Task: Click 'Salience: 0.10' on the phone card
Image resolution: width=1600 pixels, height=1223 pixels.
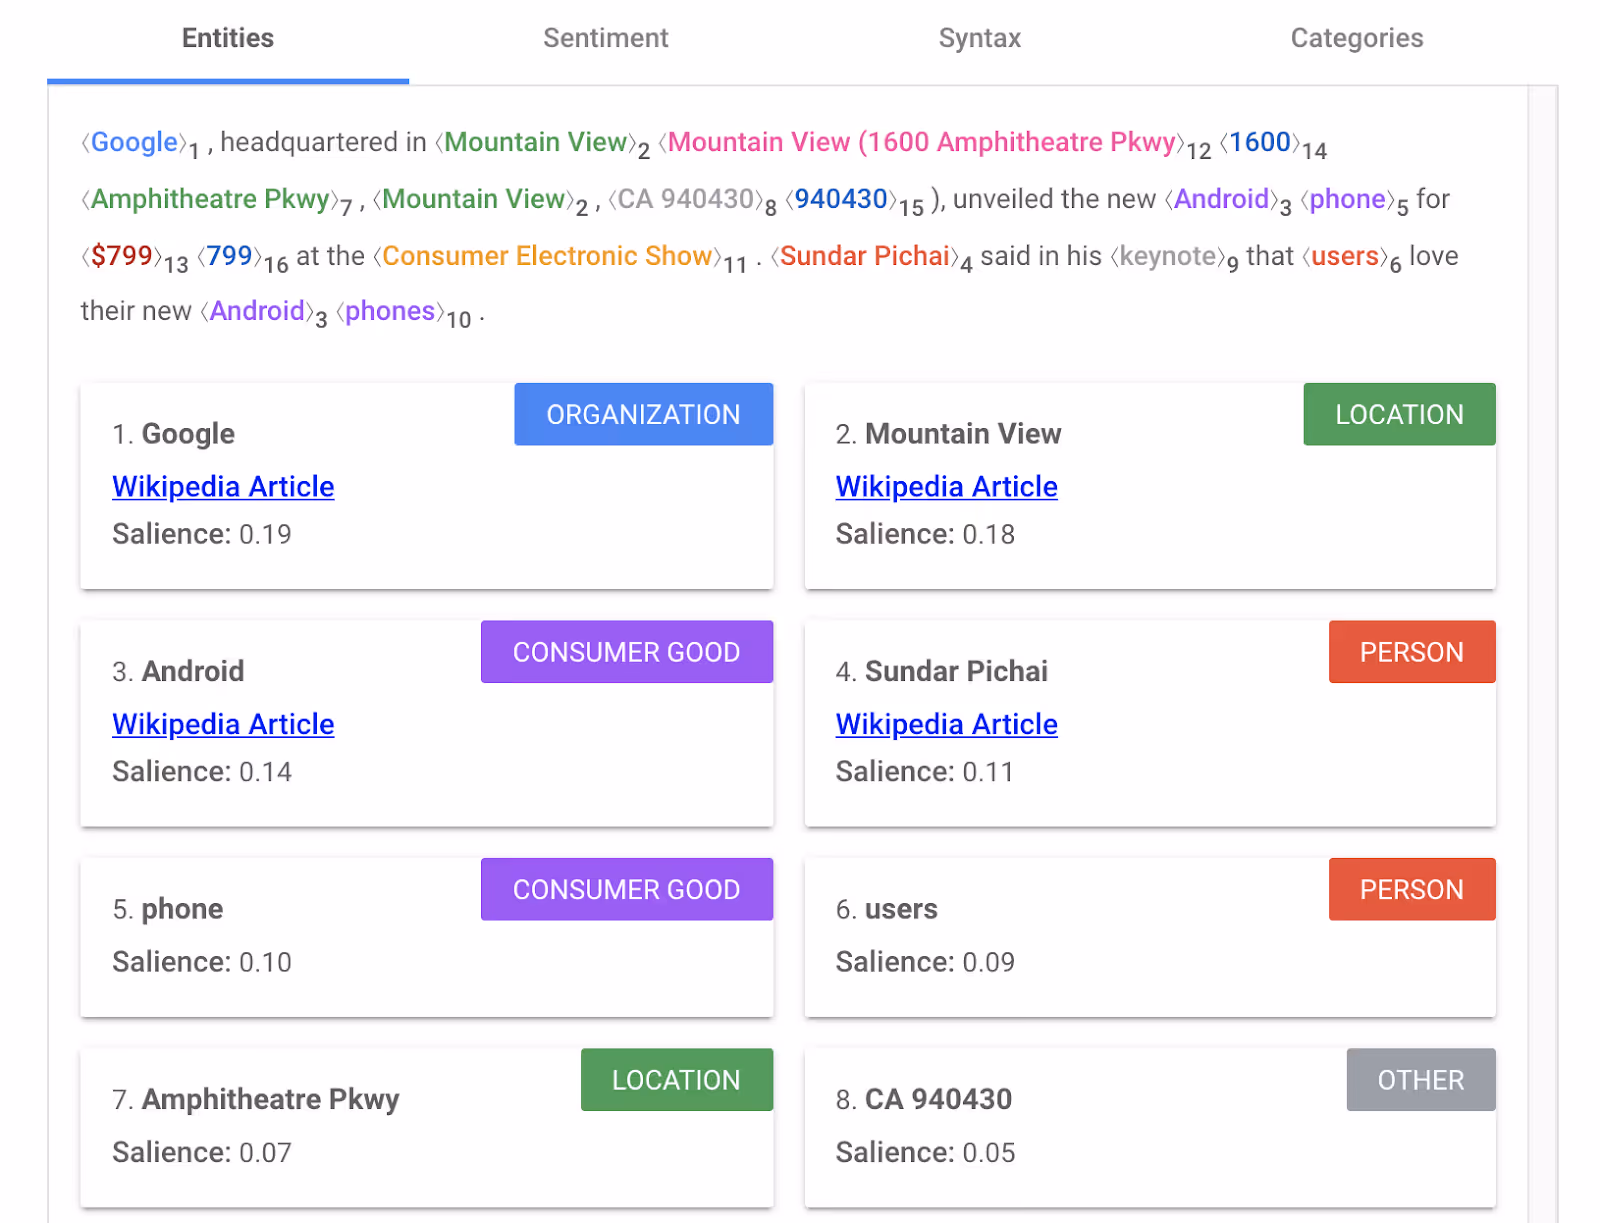Action: tap(202, 962)
